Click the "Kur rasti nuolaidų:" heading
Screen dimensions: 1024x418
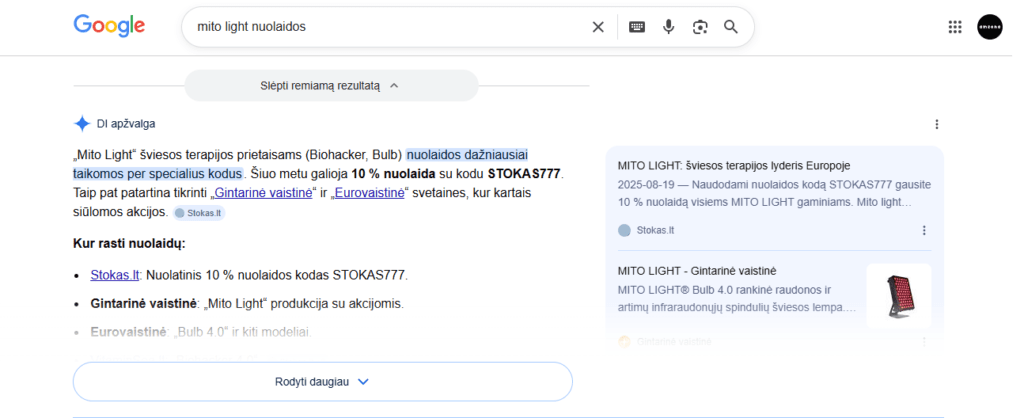tap(129, 244)
